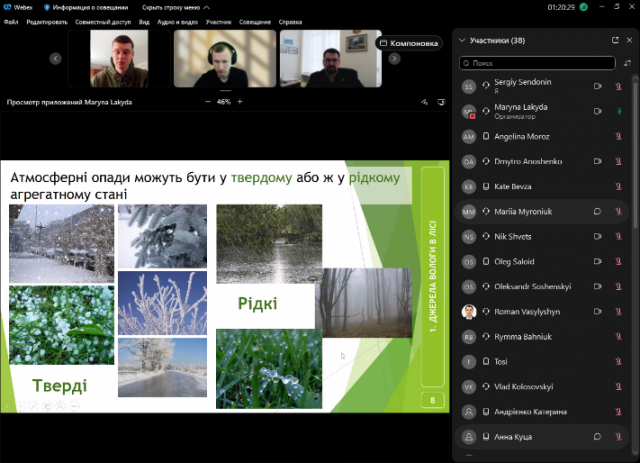Click the 46% zoom level value

(x=224, y=102)
